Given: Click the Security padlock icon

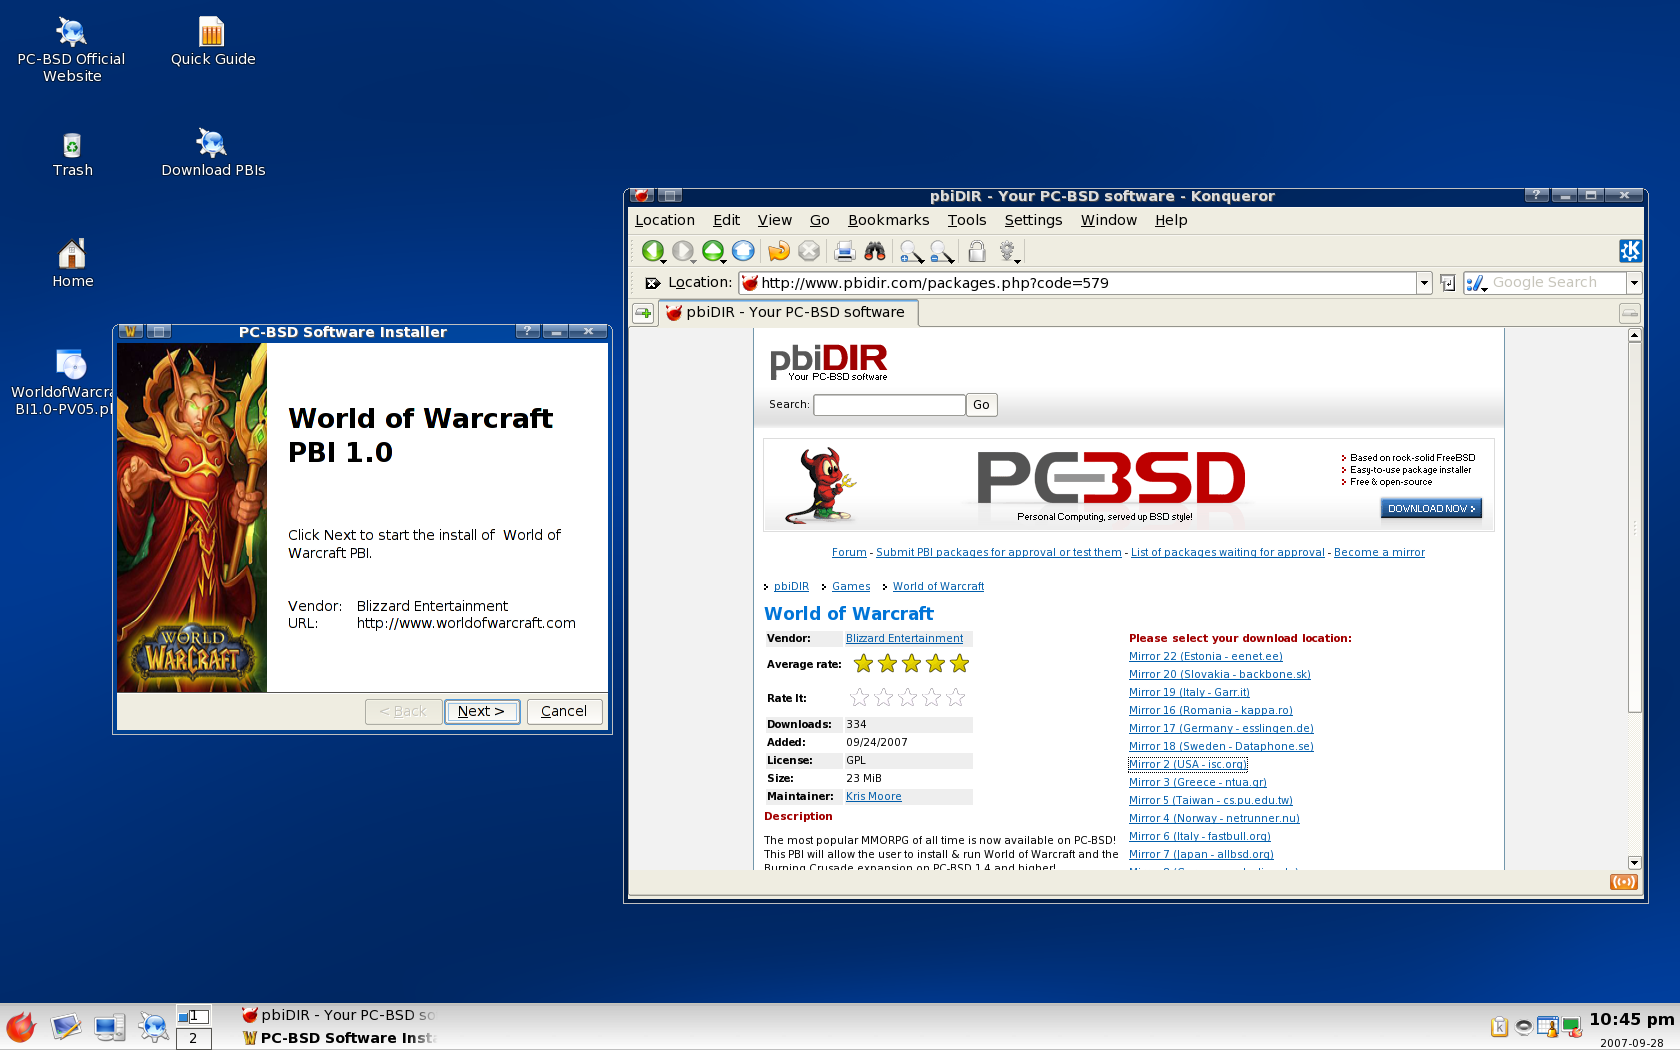Looking at the screenshot, I should 977,251.
